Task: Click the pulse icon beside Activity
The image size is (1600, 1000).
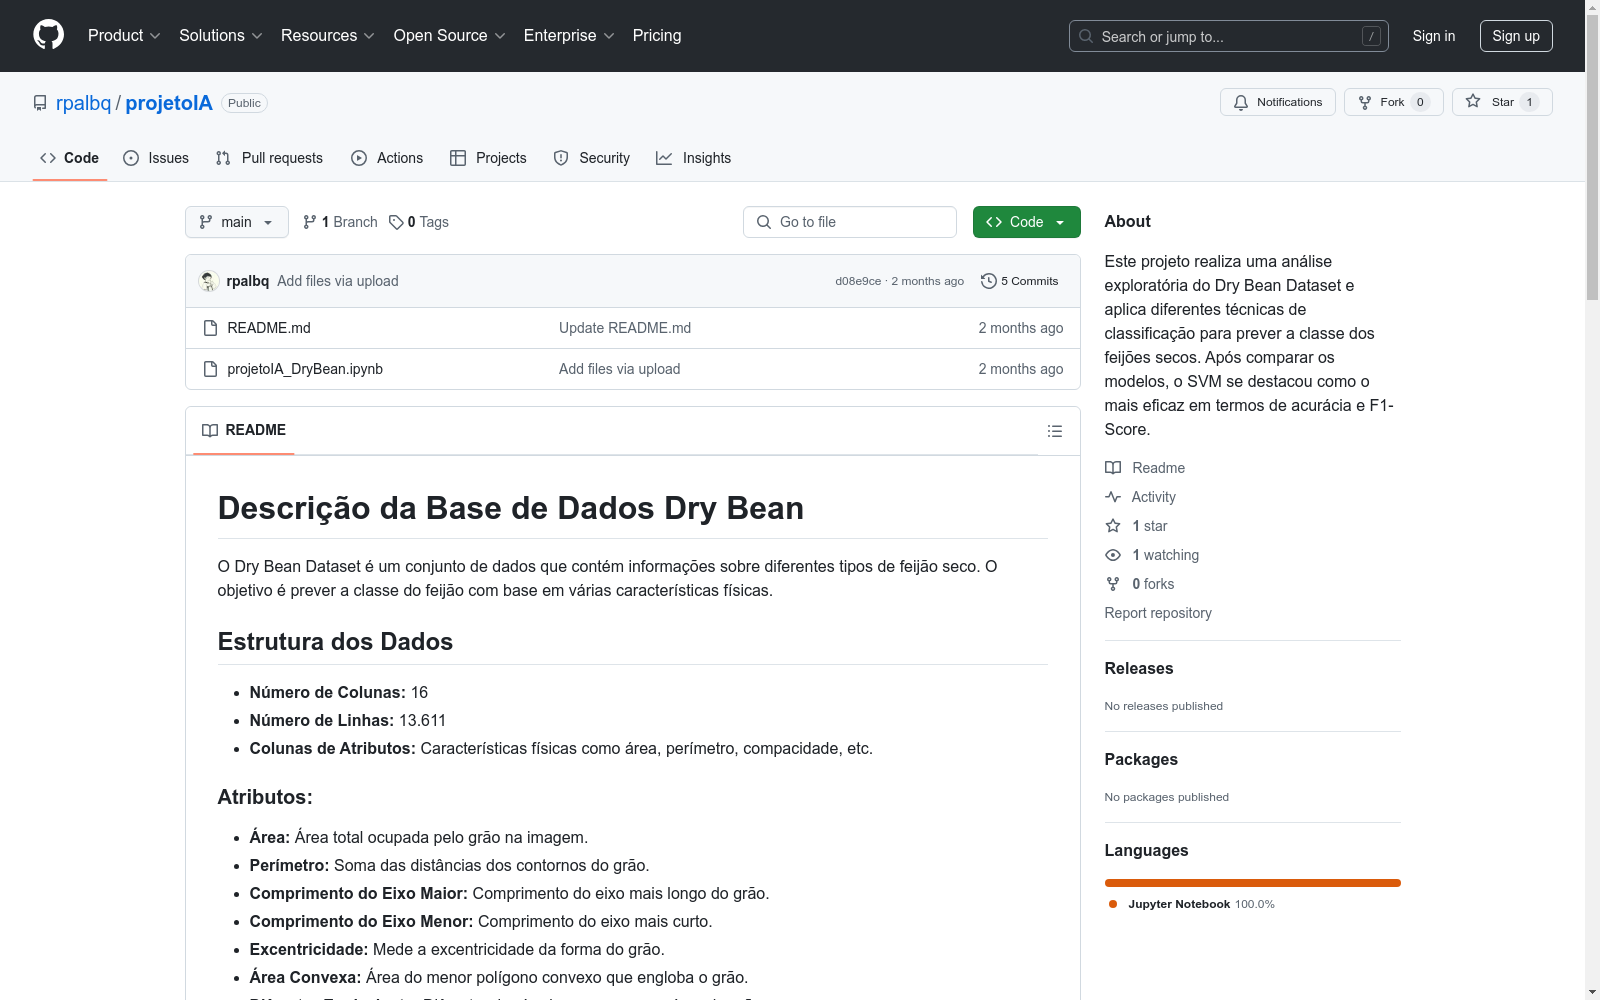Action: (x=1113, y=497)
